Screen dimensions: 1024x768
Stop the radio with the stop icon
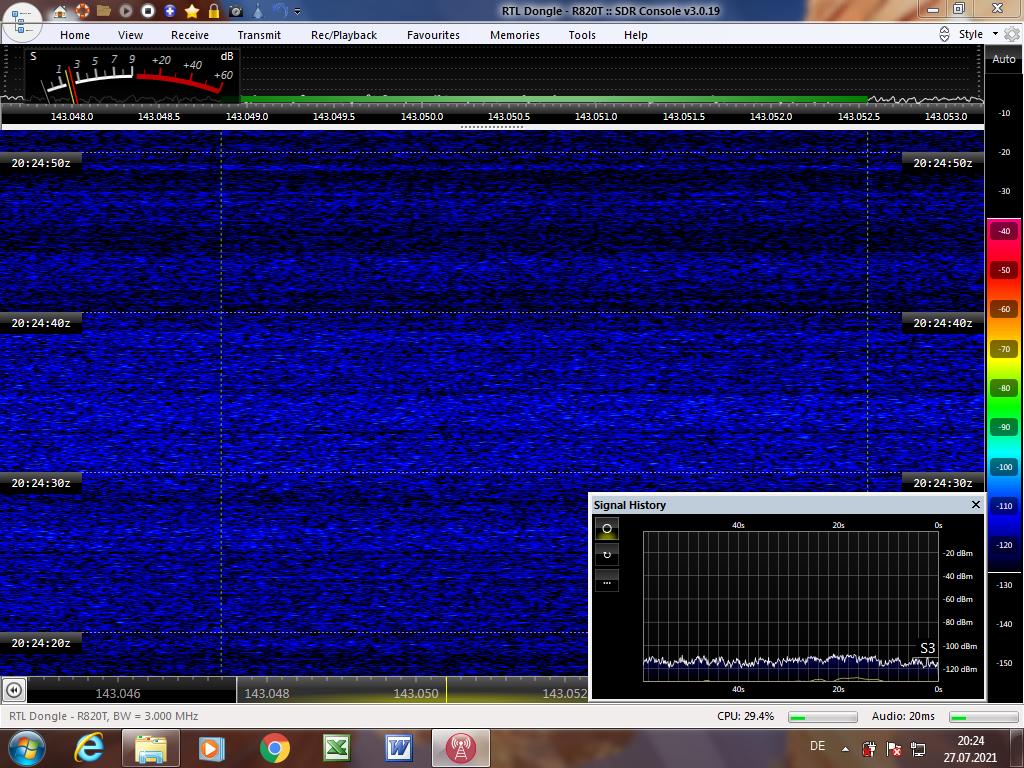[x=148, y=11]
